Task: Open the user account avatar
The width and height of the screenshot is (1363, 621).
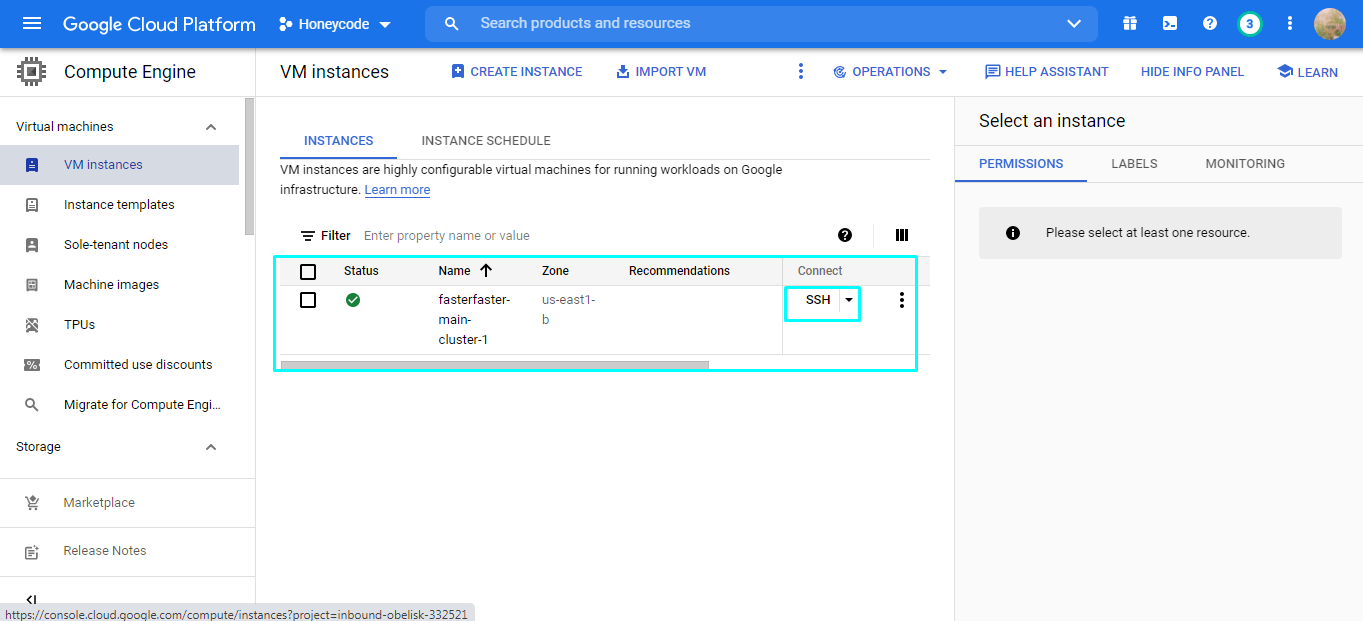Action: pyautogui.click(x=1330, y=23)
